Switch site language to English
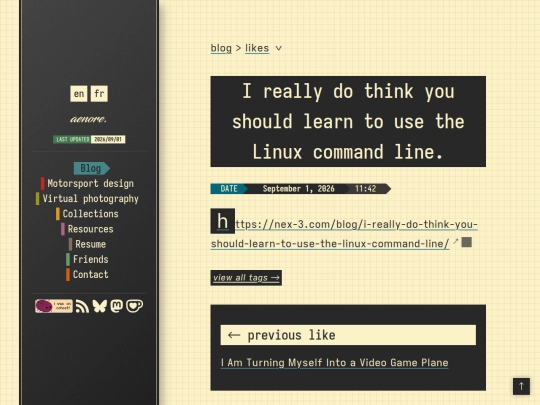Viewport: 540px width, 405px height. coord(79,94)
